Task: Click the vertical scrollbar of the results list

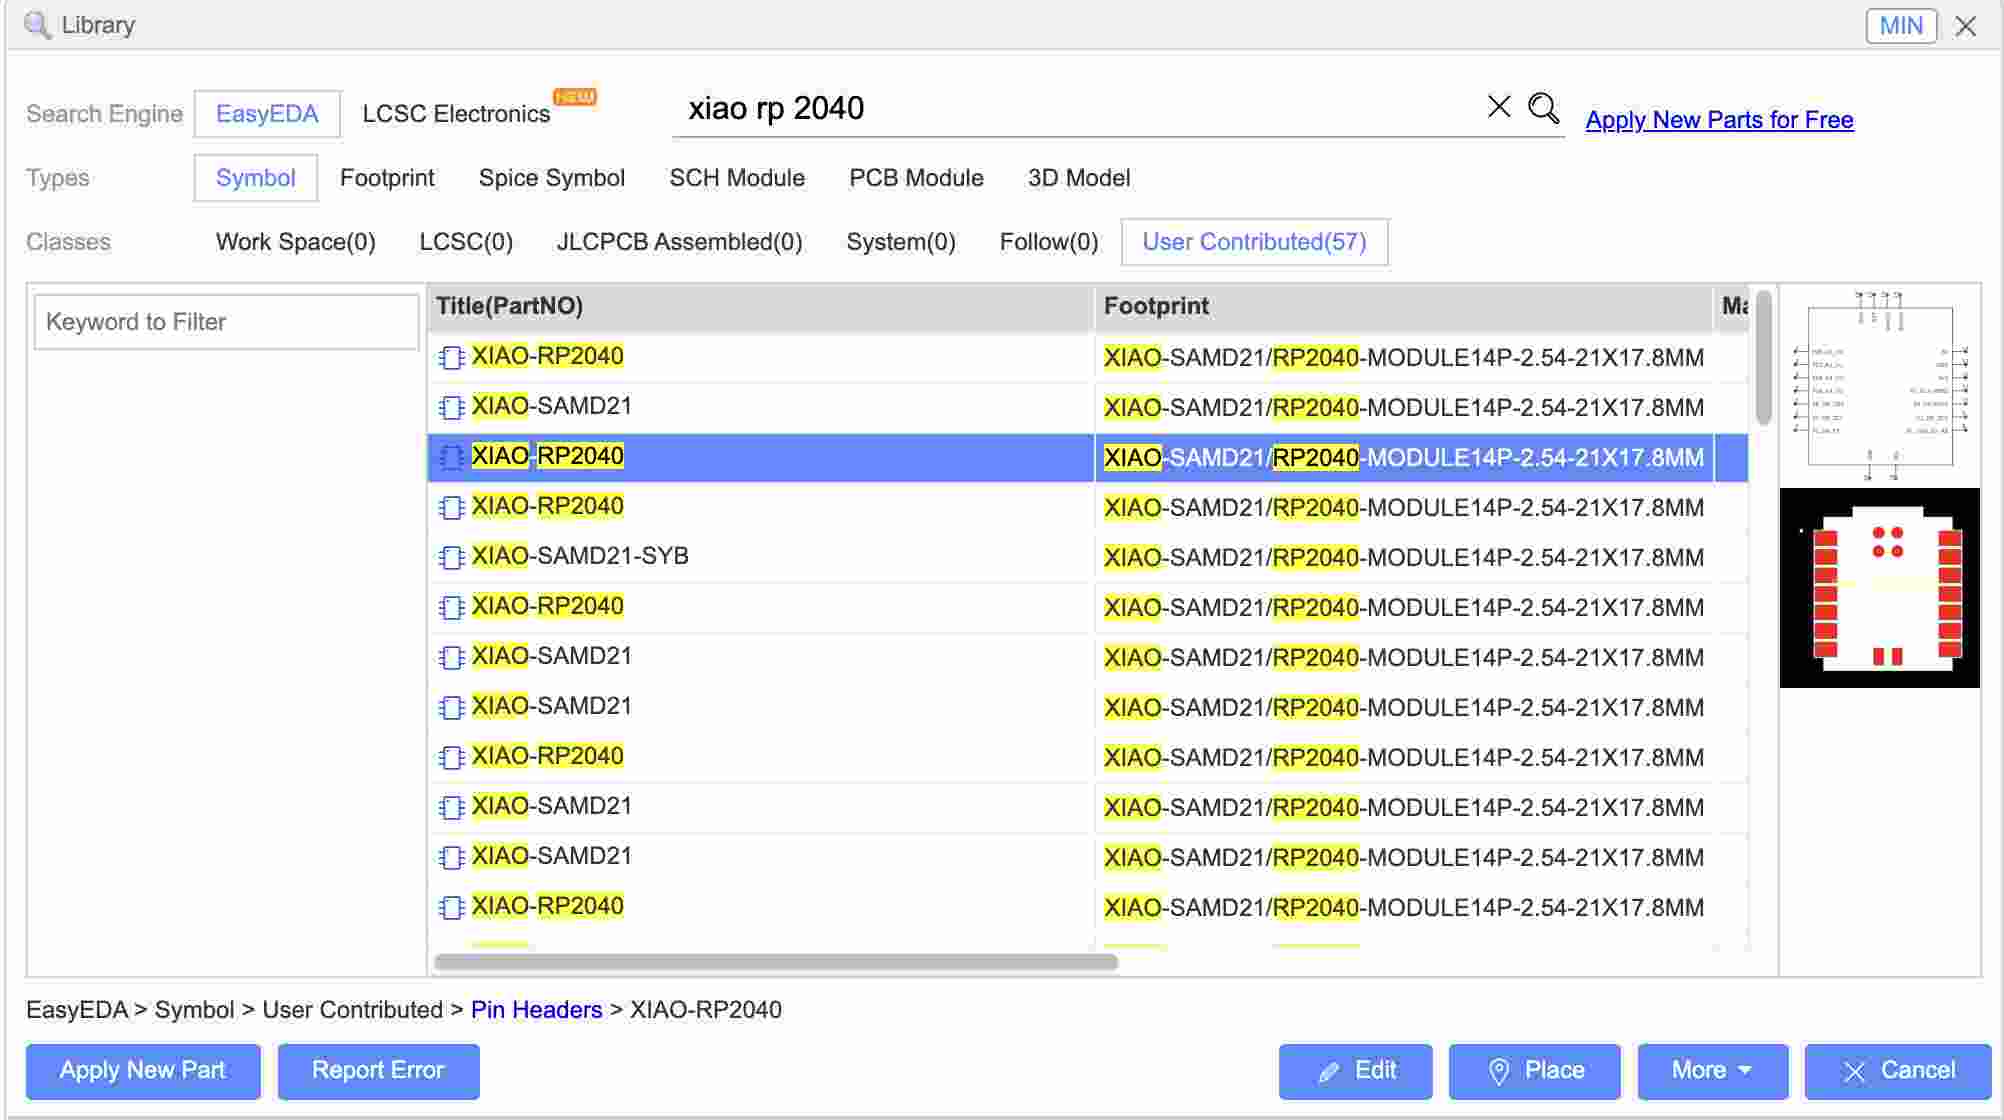Action: point(1763,357)
